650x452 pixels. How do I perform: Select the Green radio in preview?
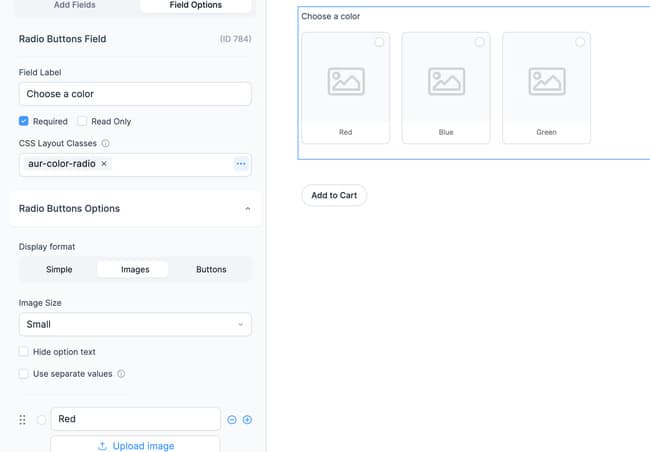pyautogui.click(x=580, y=42)
